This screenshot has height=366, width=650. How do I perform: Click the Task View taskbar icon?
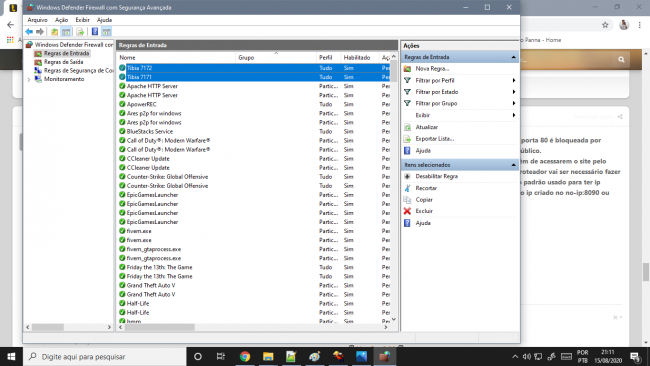click(221, 356)
